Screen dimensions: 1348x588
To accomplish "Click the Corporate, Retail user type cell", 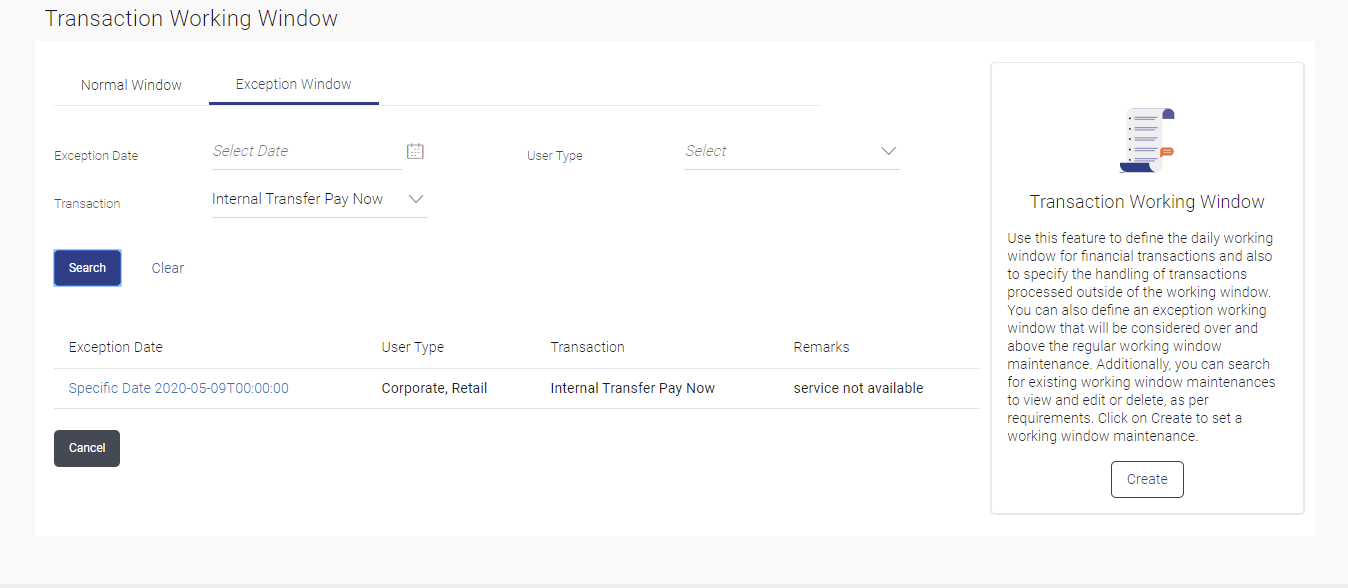I will point(435,388).
